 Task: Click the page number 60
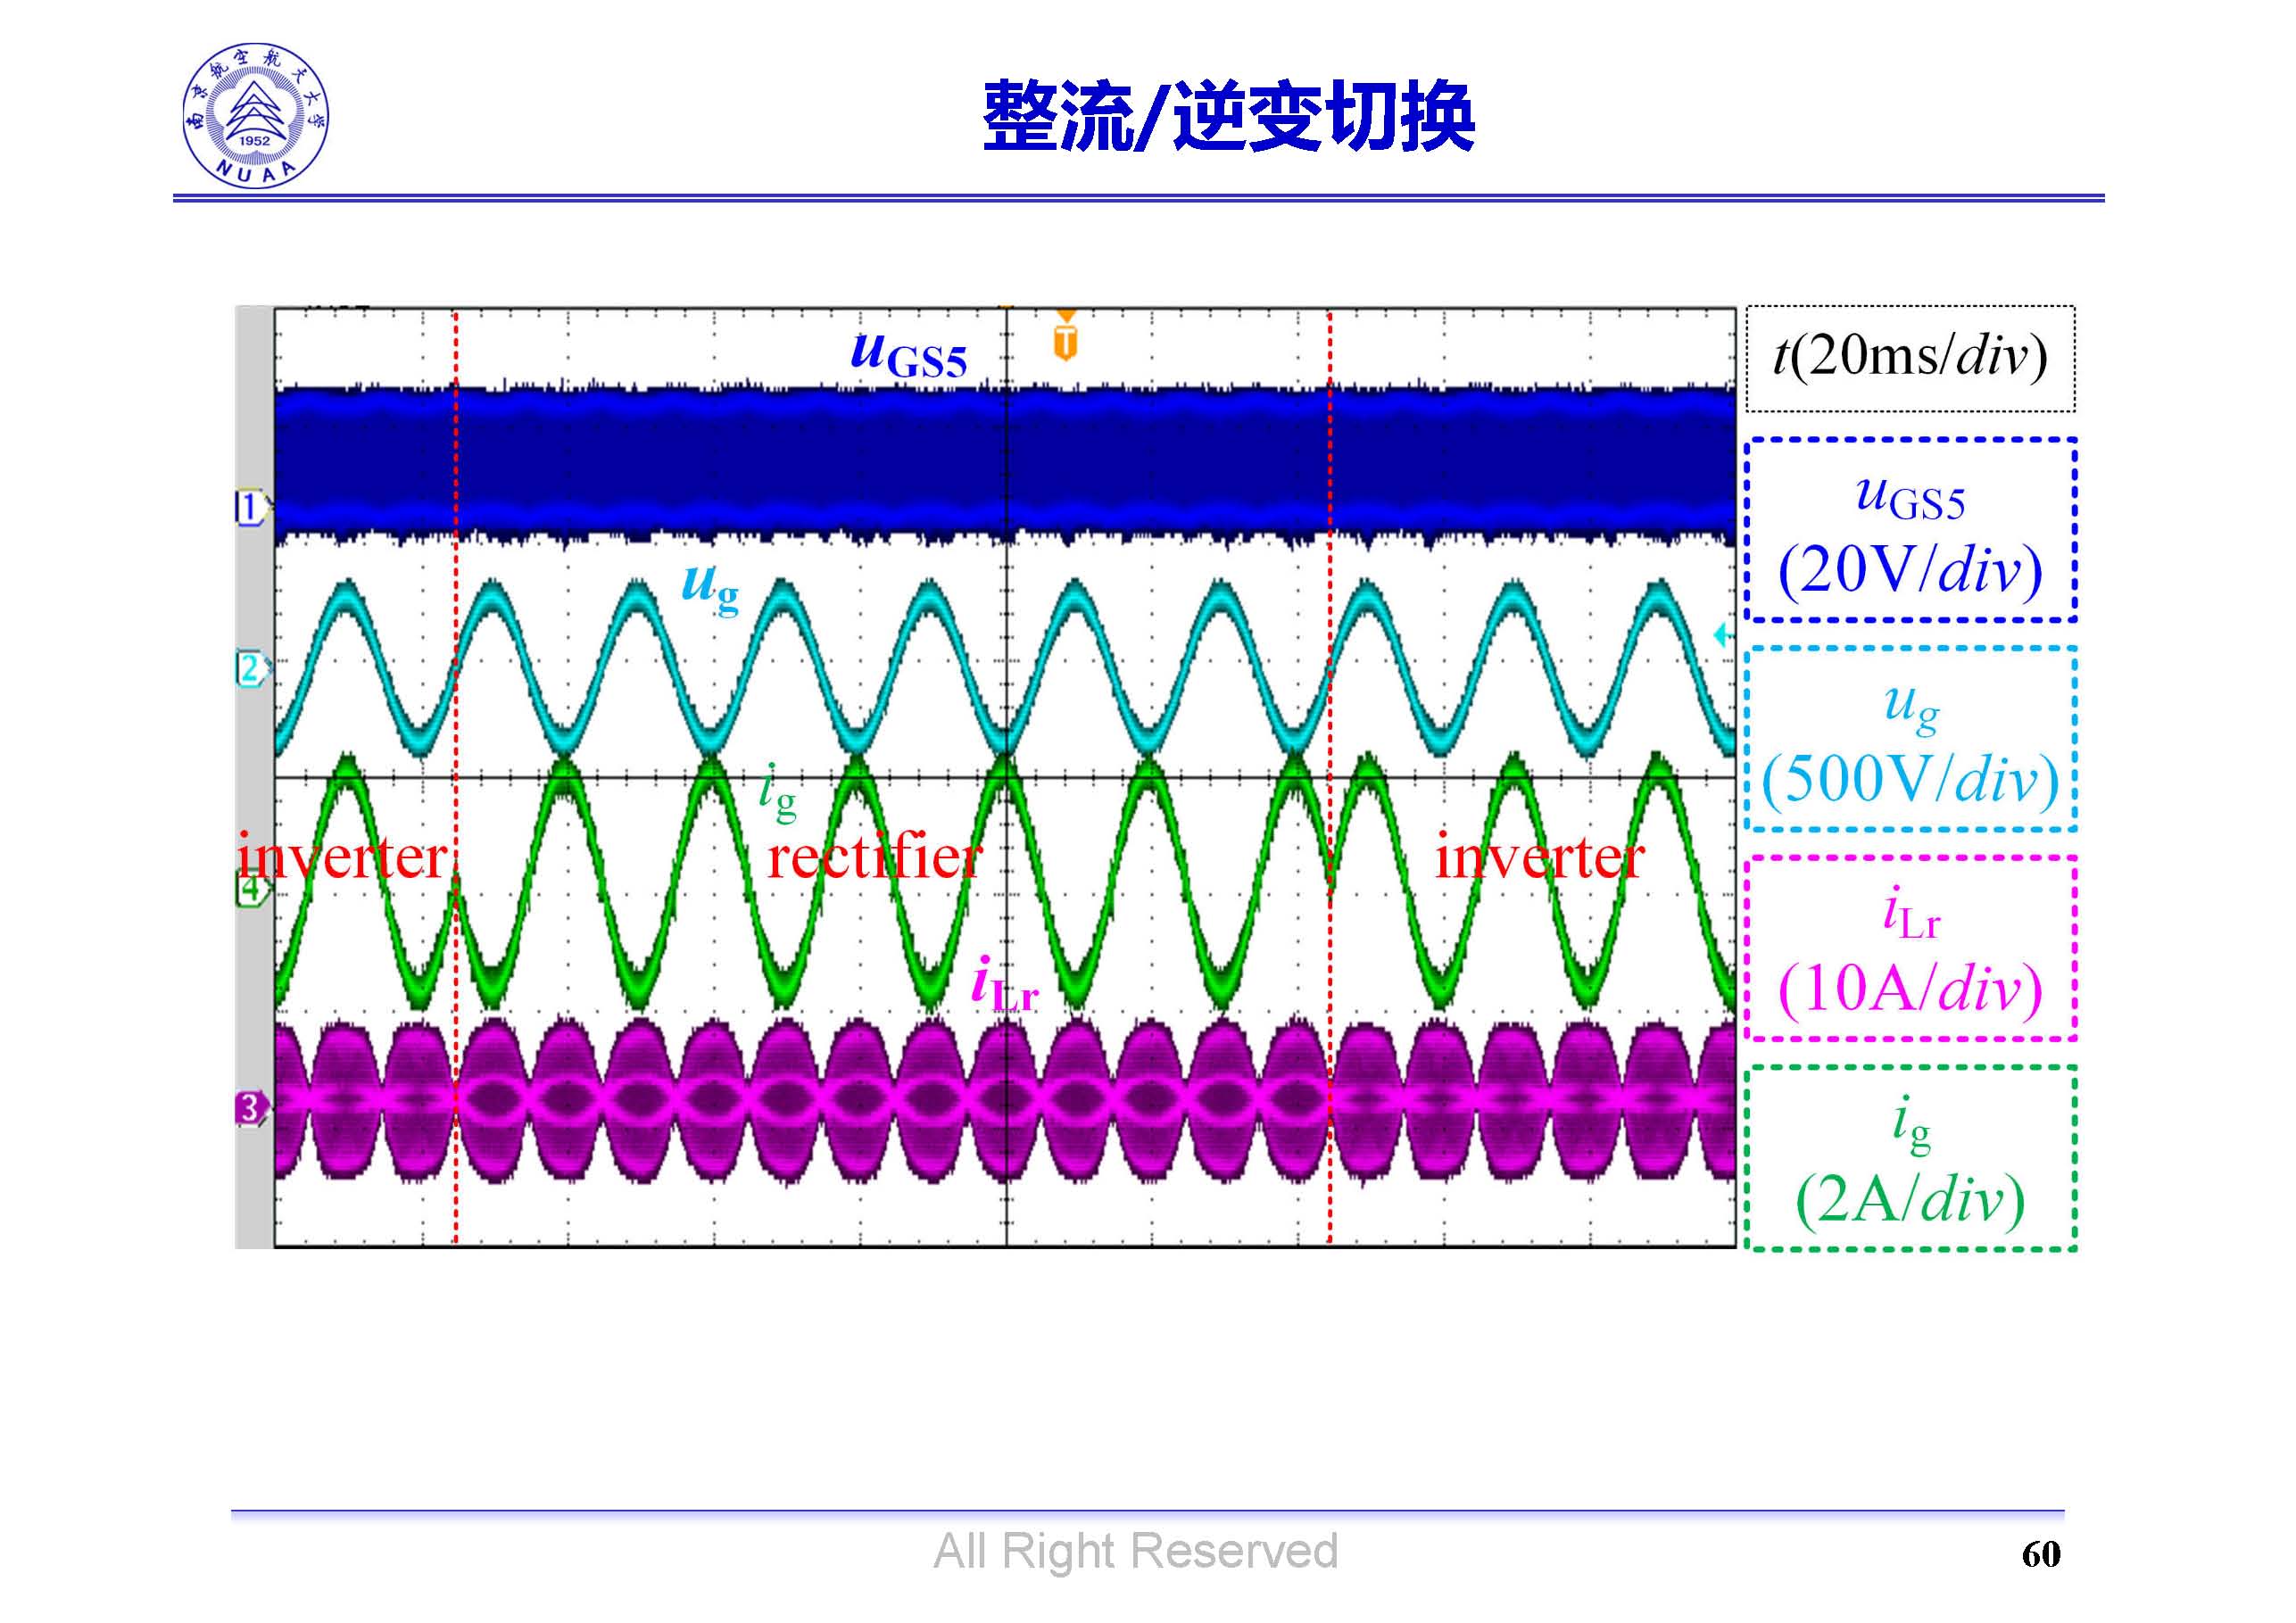click(2041, 1554)
